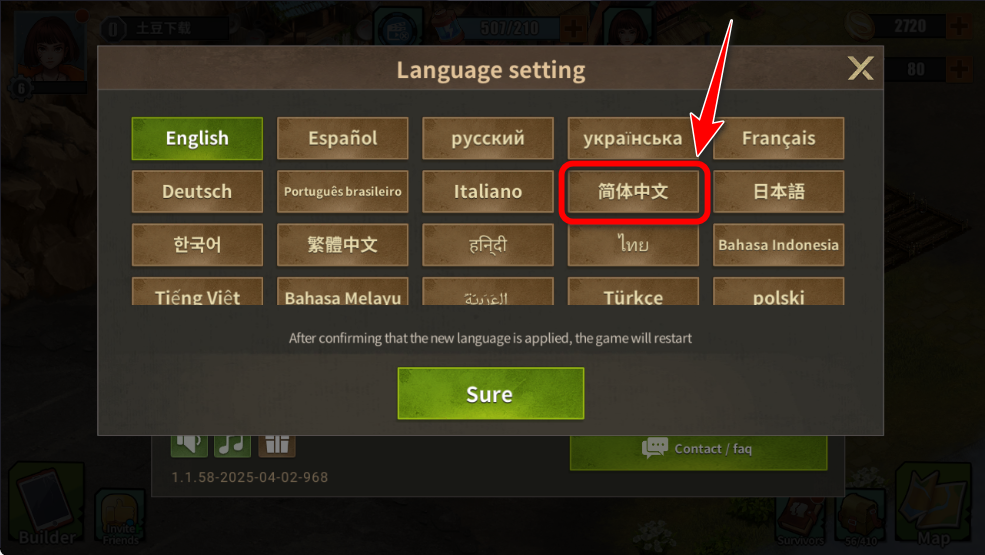Toggle the music note icon
Viewport: 985px width, 555px height.
point(232,446)
